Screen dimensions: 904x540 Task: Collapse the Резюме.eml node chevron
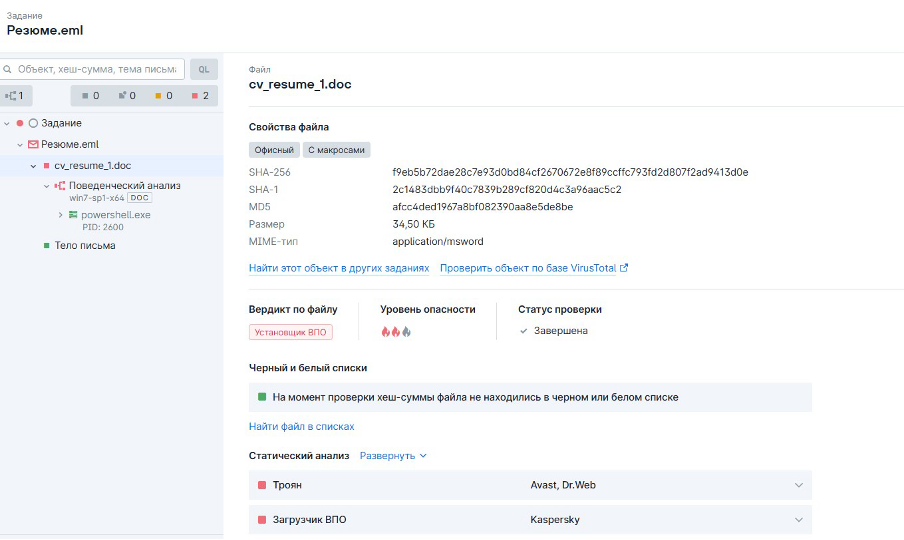[x=20, y=145]
